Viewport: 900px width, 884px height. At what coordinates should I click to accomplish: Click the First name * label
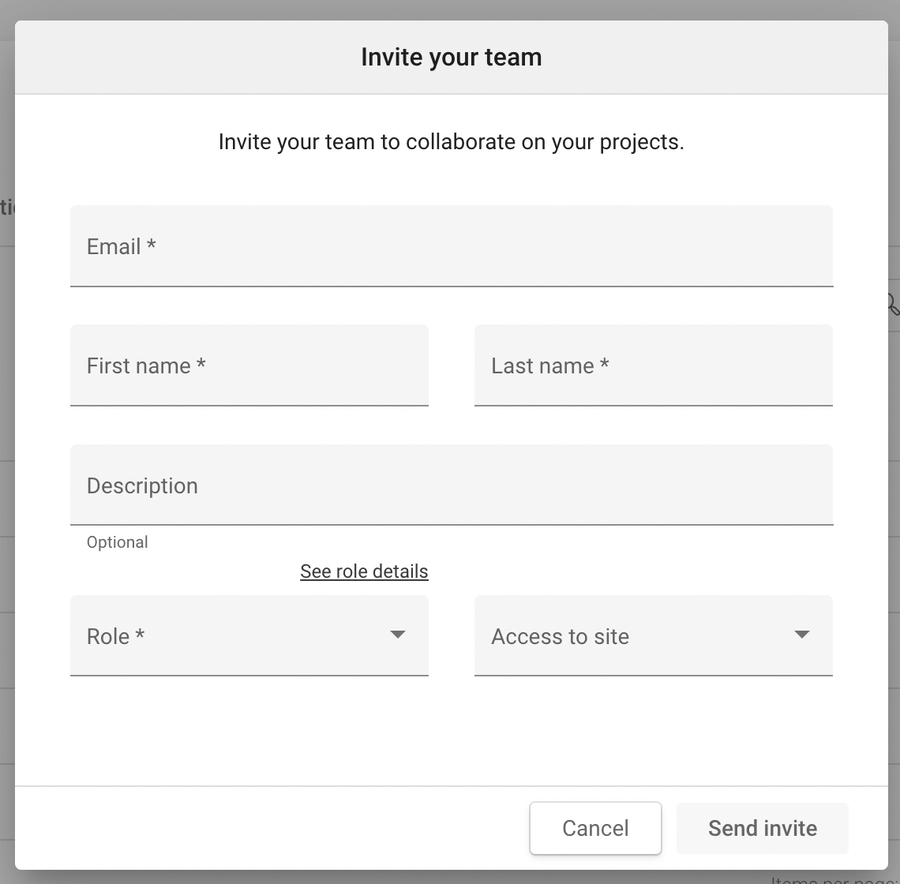(146, 365)
